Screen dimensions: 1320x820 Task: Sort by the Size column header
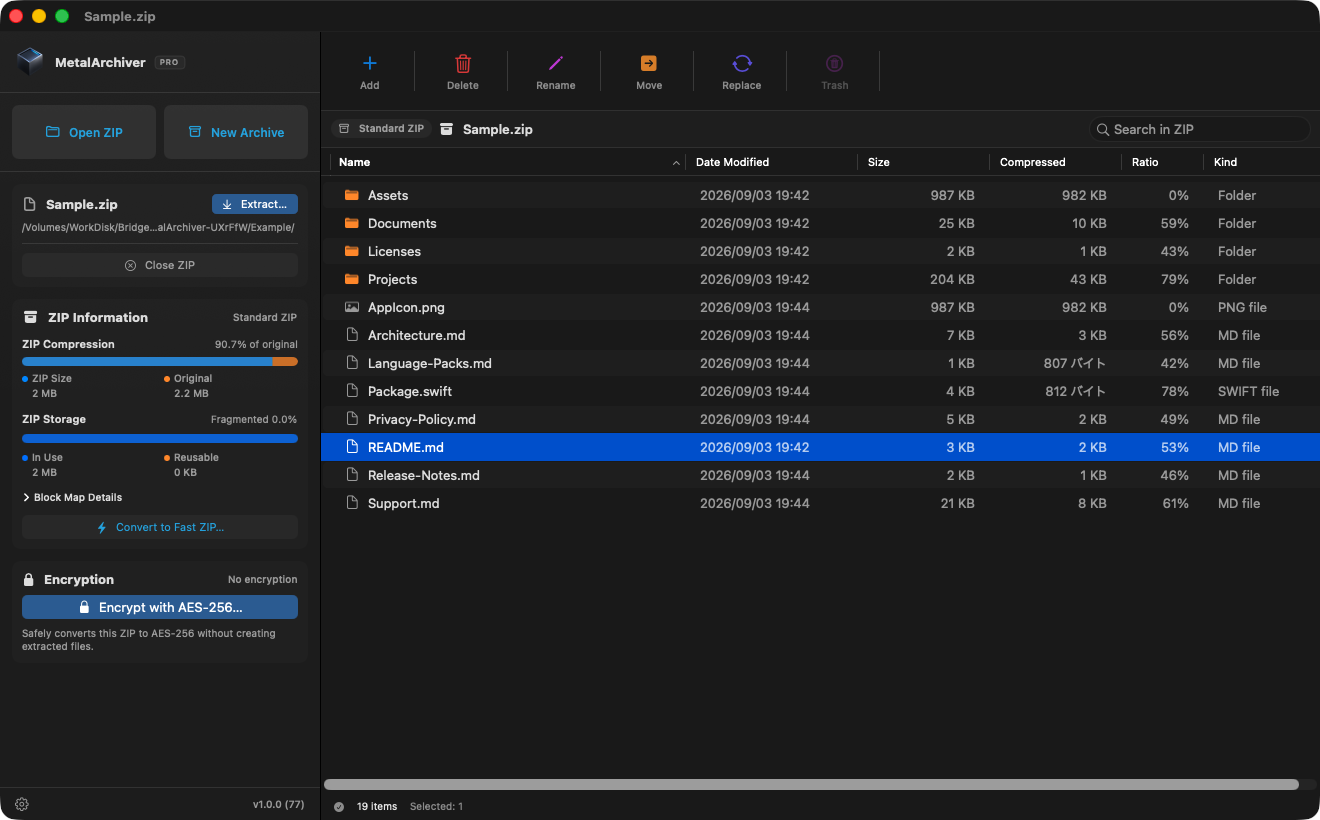(923, 162)
